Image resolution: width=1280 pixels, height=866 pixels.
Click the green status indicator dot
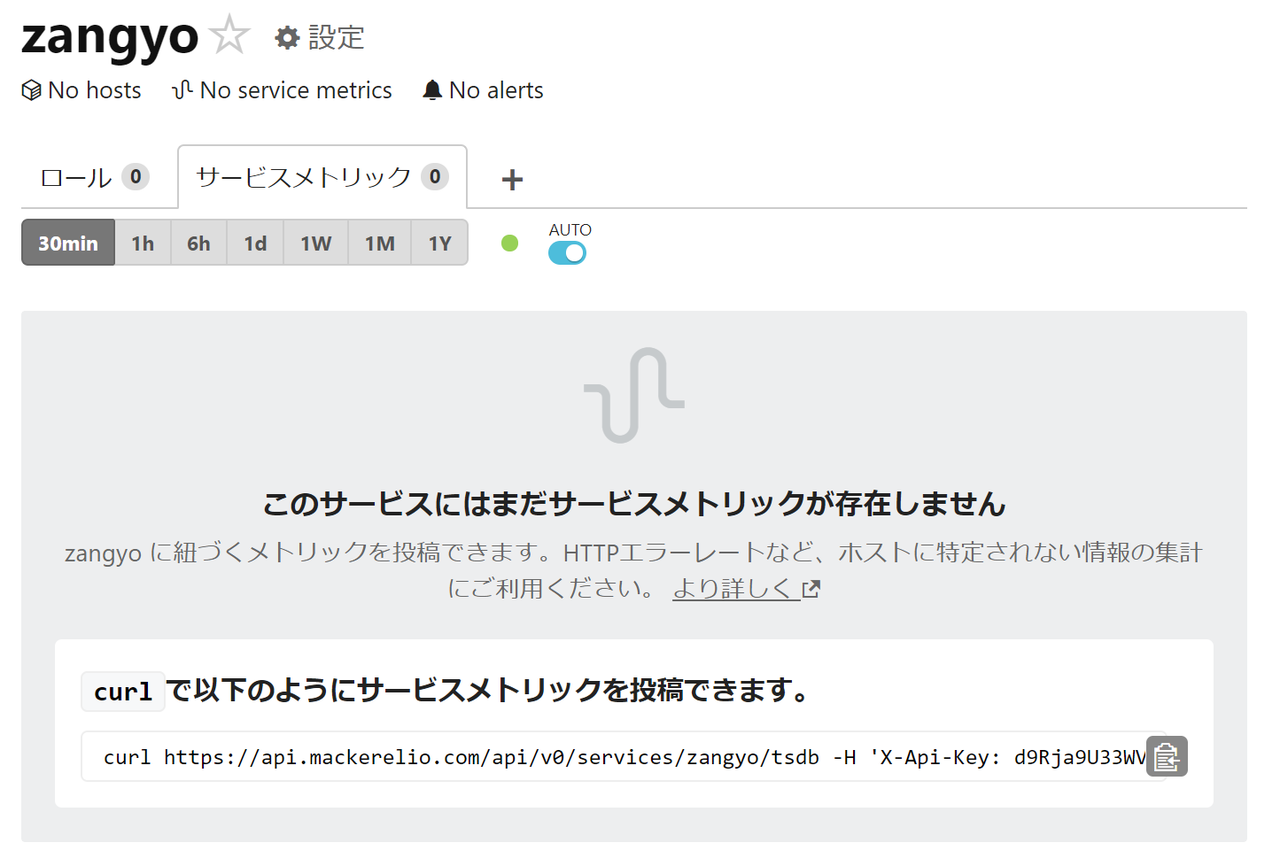coord(510,243)
